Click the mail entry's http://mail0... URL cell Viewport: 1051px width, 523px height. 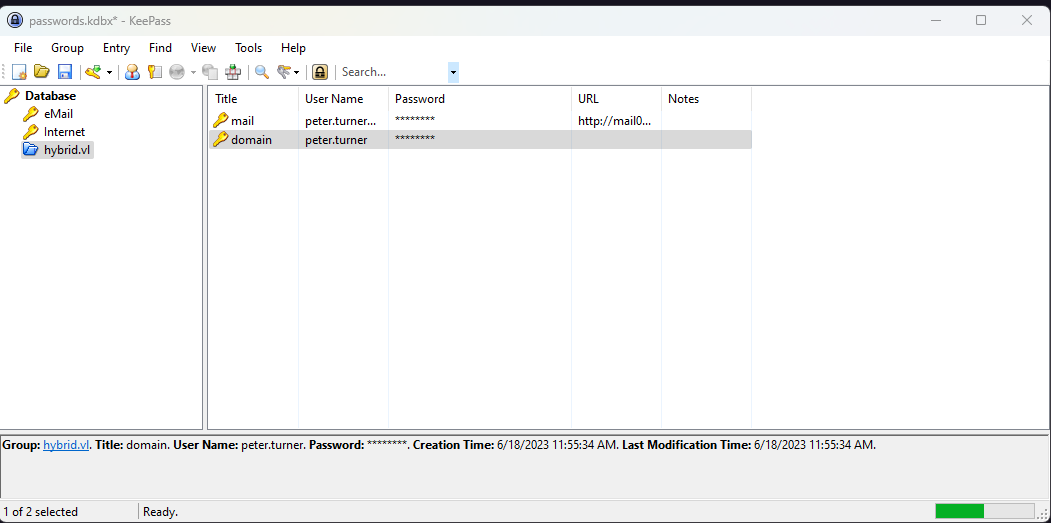click(x=615, y=121)
